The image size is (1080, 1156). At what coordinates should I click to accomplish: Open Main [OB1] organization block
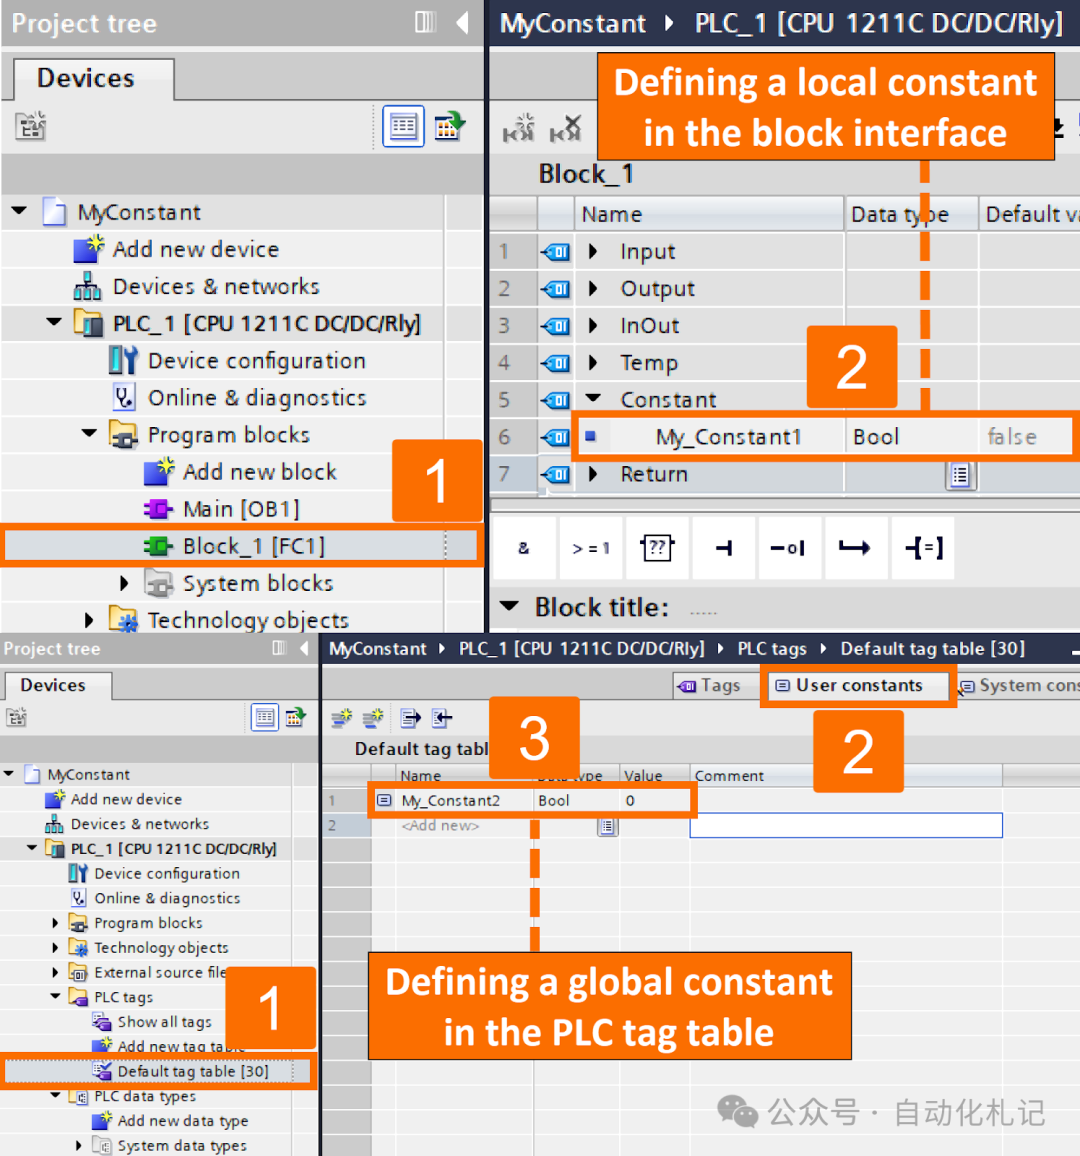[x=240, y=509]
